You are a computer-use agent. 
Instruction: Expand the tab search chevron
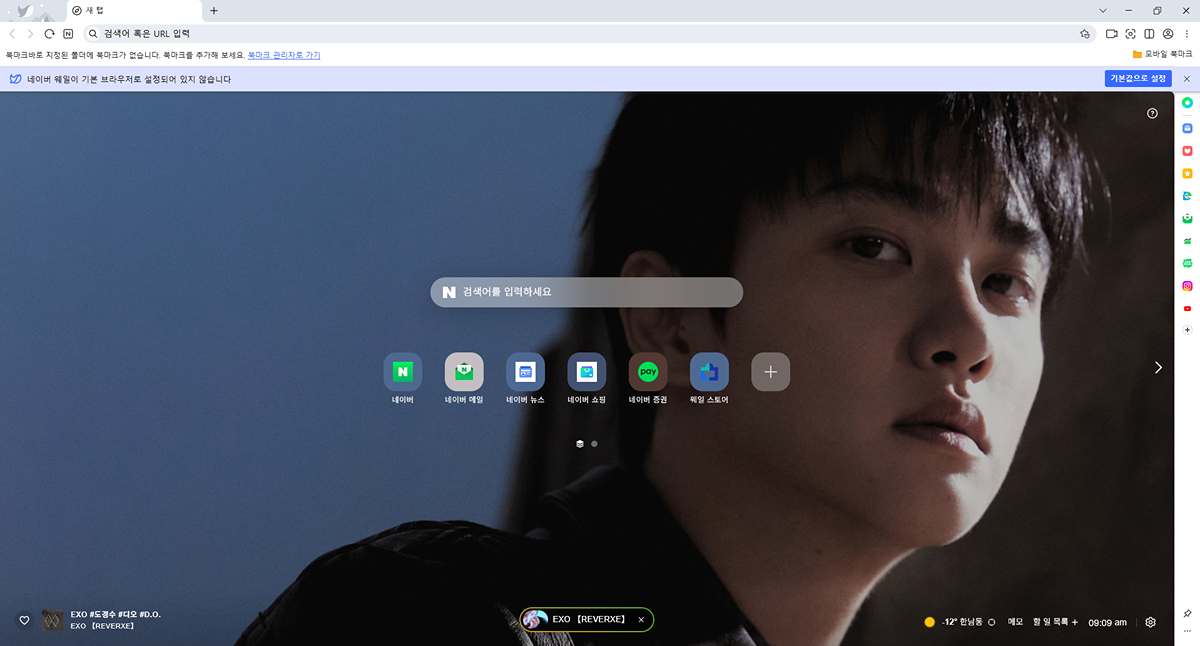1103,10
